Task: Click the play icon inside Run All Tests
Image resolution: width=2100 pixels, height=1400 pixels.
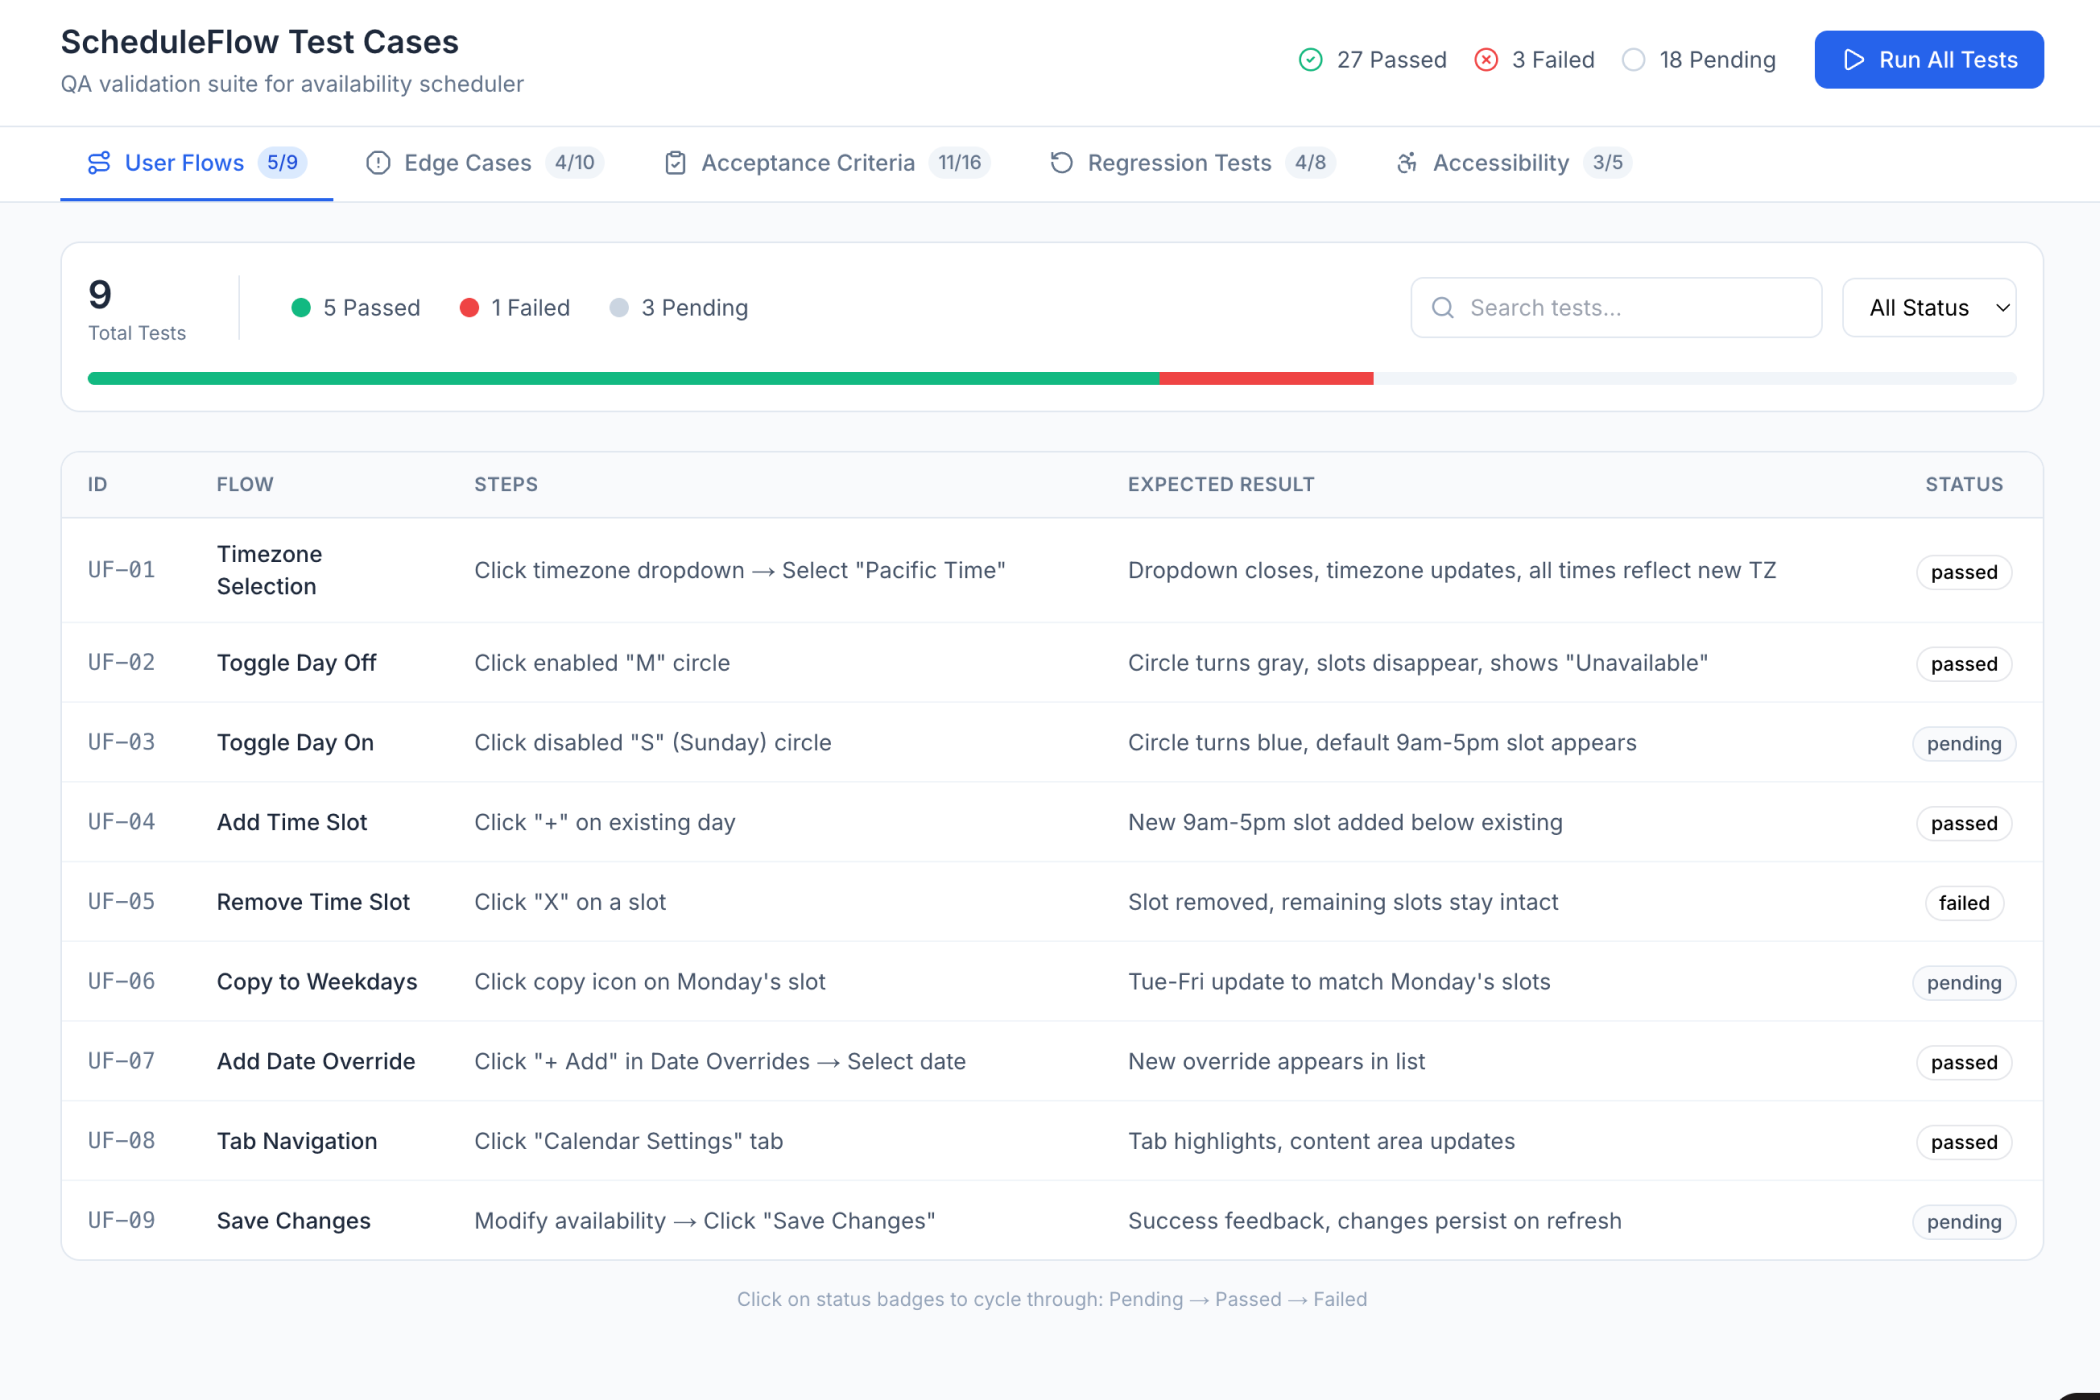Action: 1855,60
